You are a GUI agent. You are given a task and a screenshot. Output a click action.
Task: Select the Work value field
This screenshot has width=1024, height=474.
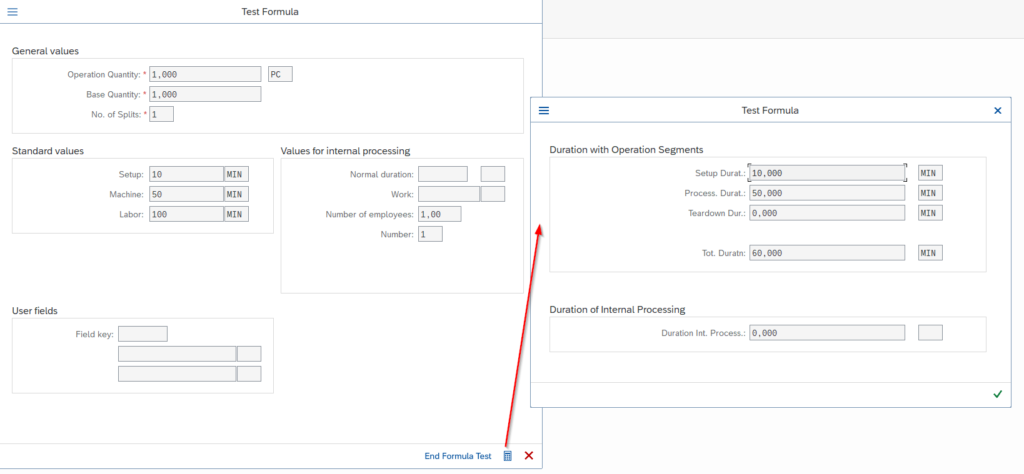(449, 194)
